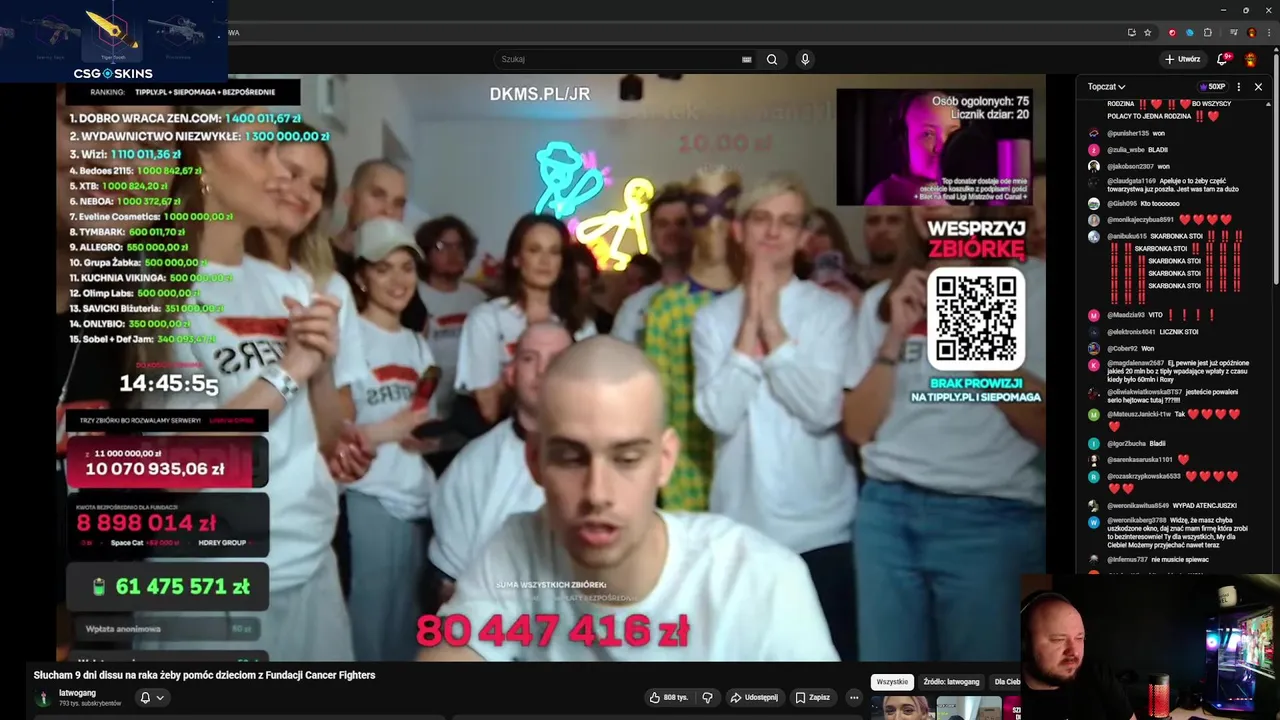This screenshot has height=720, width=1280.
Task: Dislike the video
Action: [x=707, y=697]
